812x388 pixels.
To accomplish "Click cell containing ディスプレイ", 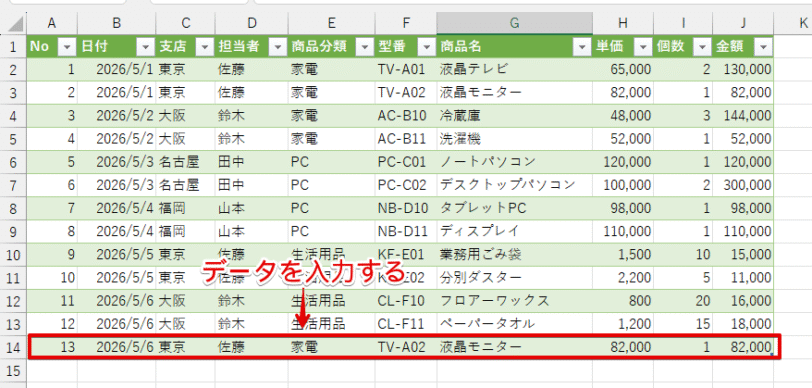I will [515, 231].
